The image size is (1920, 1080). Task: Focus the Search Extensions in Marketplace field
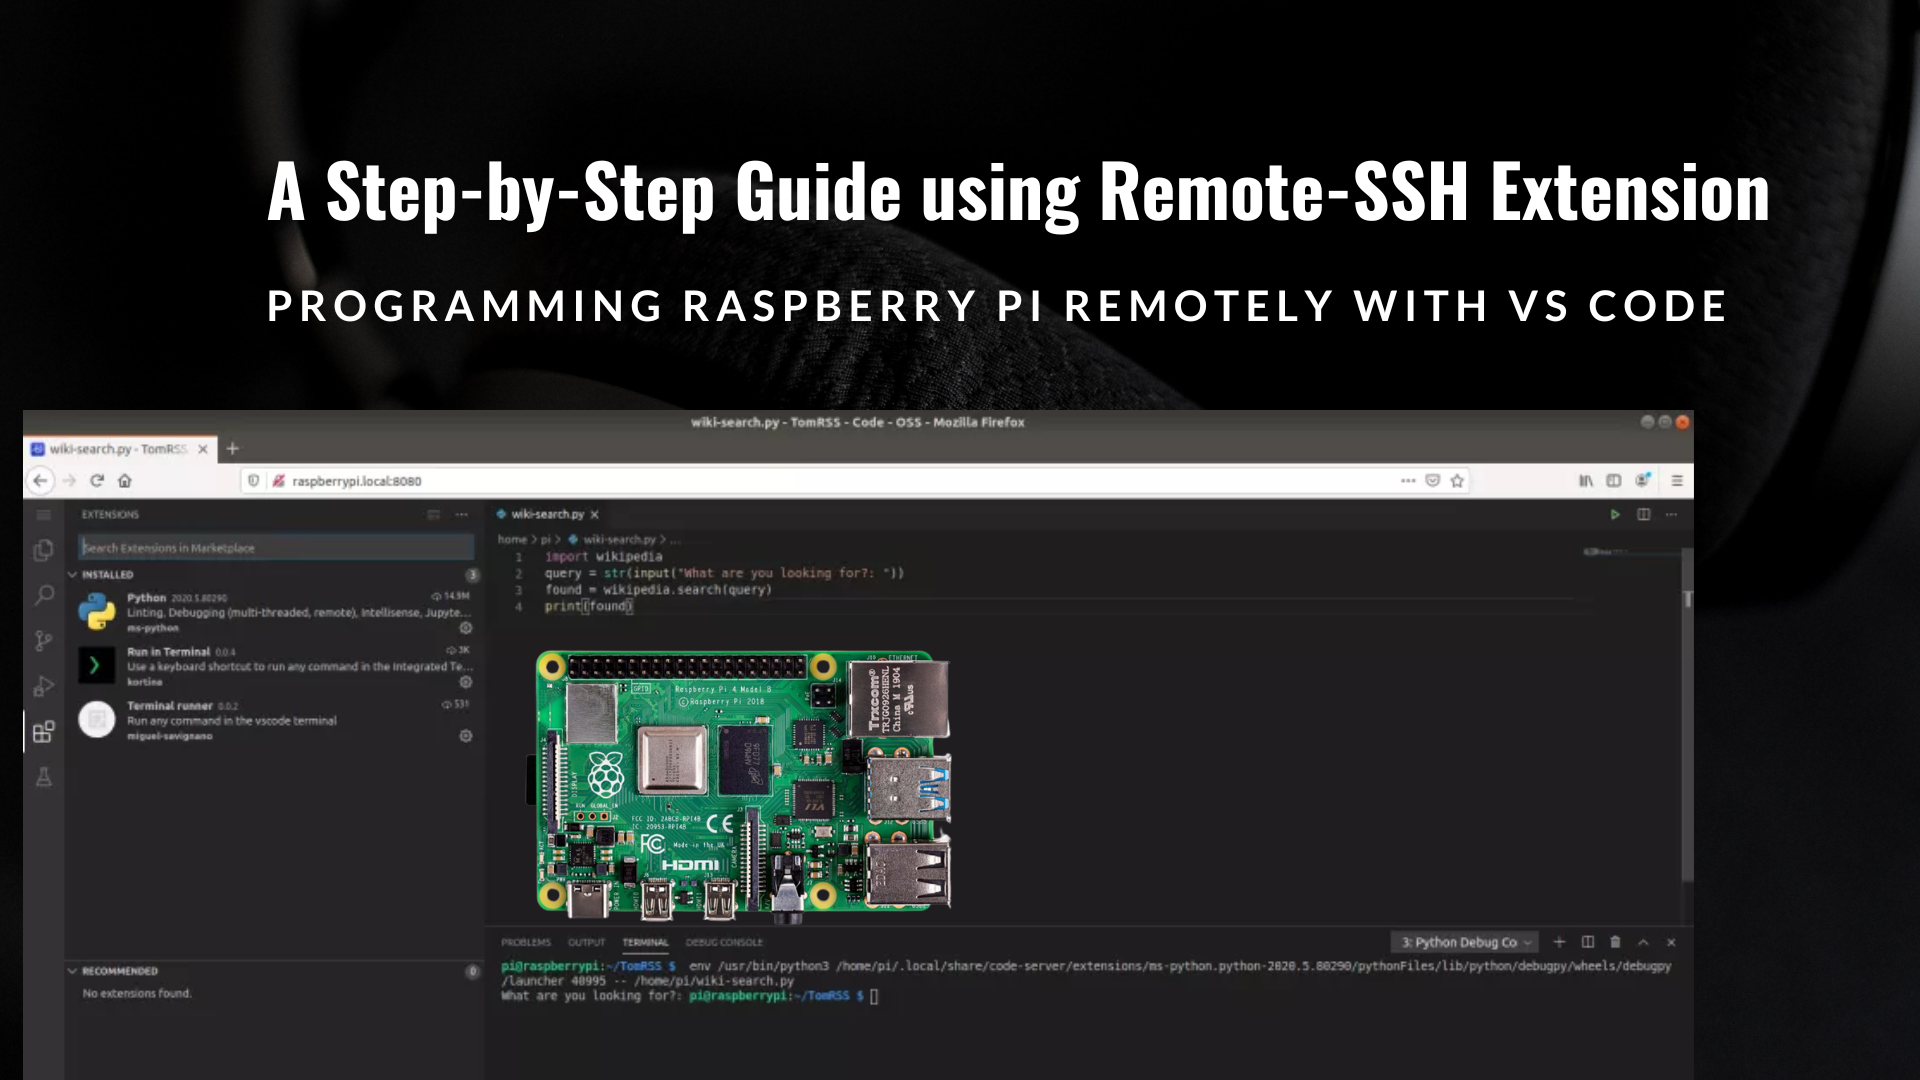[x=276, y=548]
